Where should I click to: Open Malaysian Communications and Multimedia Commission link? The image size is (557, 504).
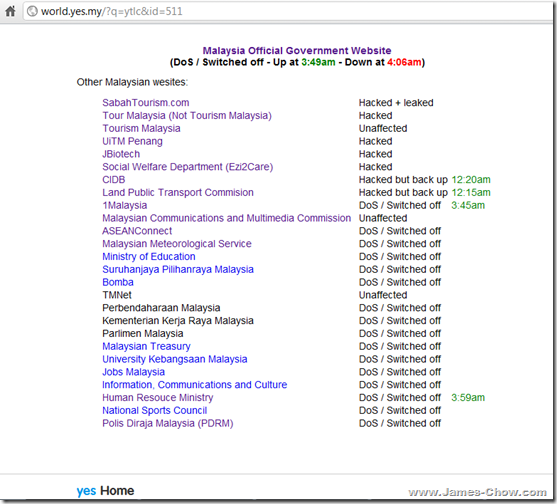tap(227, 218)
